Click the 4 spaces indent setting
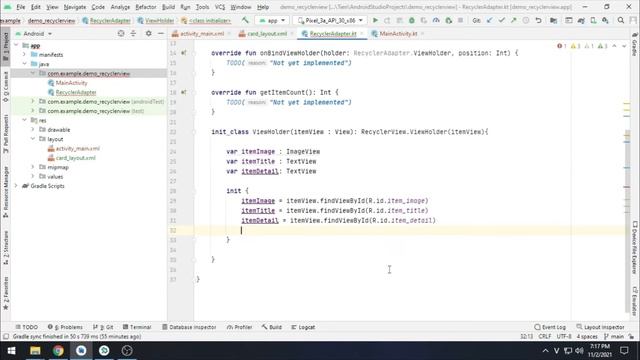640x360 pixels. coord(587,336)
